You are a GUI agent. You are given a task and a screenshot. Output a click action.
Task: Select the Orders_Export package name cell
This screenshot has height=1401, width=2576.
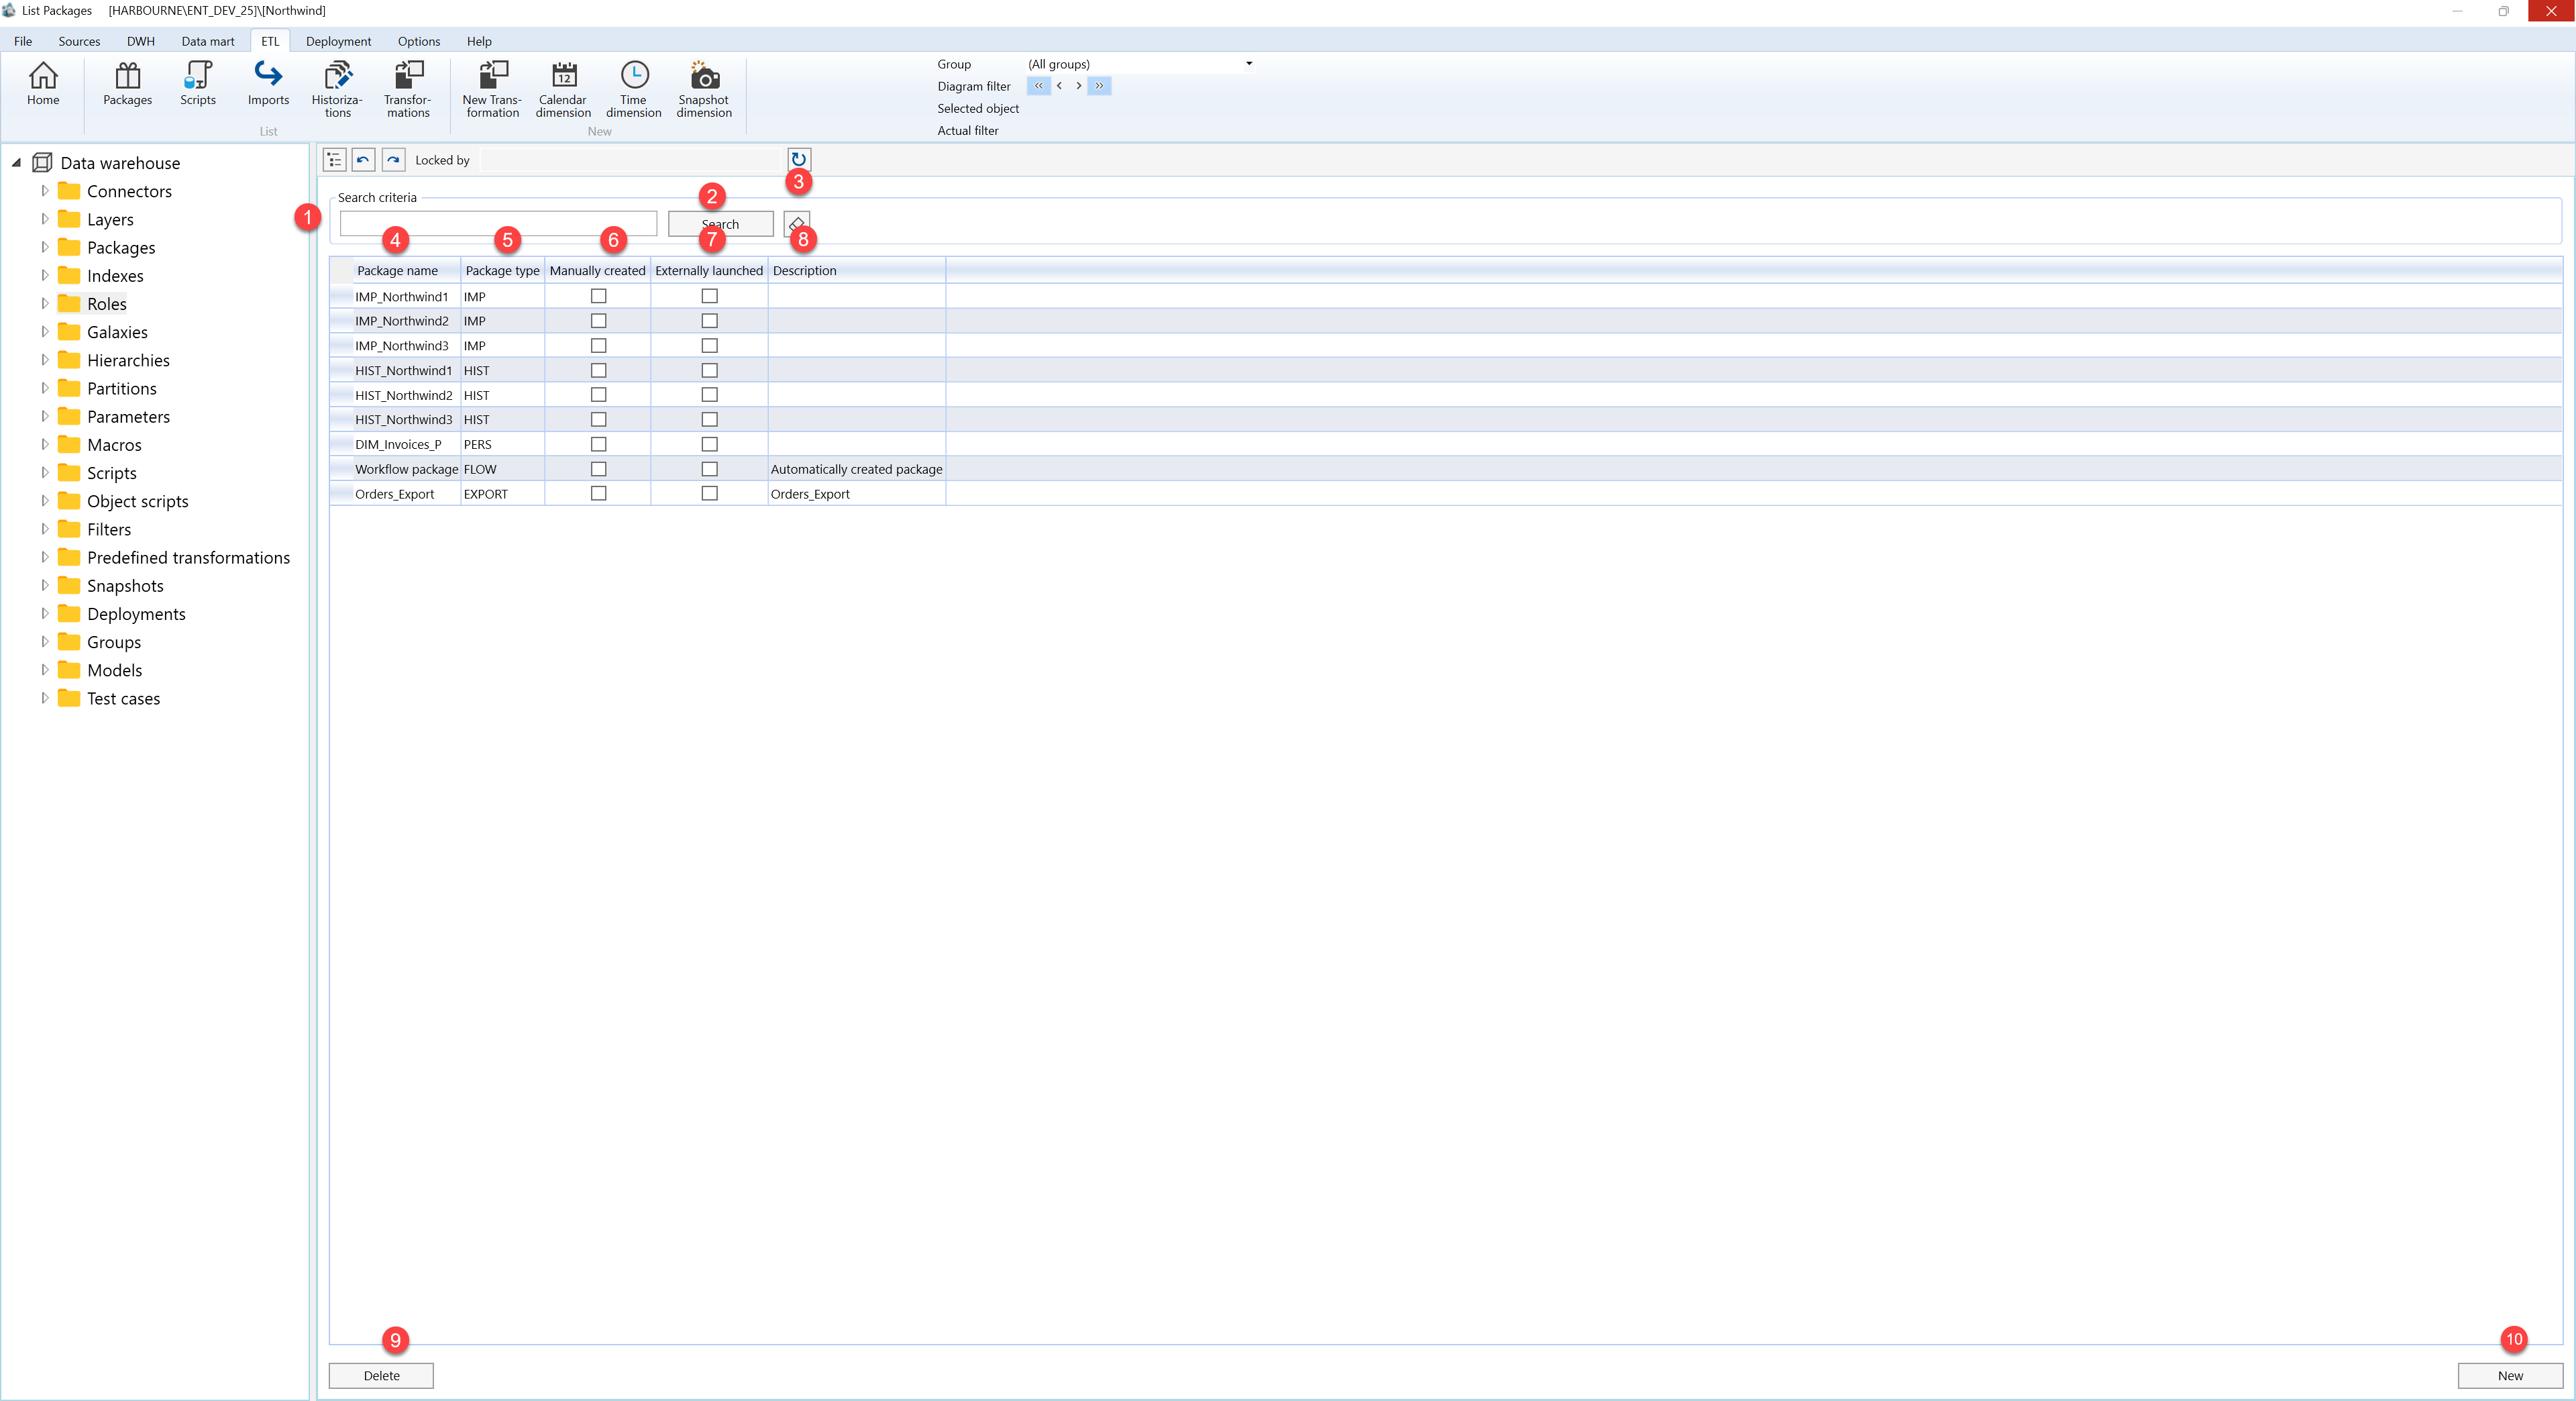pyautogui.click(x=406, y=494)
